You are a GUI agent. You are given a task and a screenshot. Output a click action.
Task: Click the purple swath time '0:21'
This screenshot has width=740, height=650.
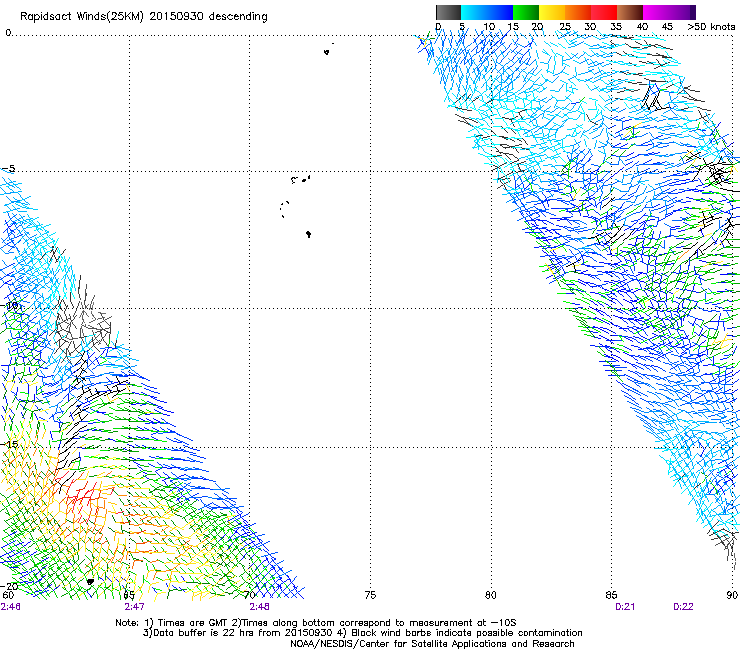[x=625, y=607]
